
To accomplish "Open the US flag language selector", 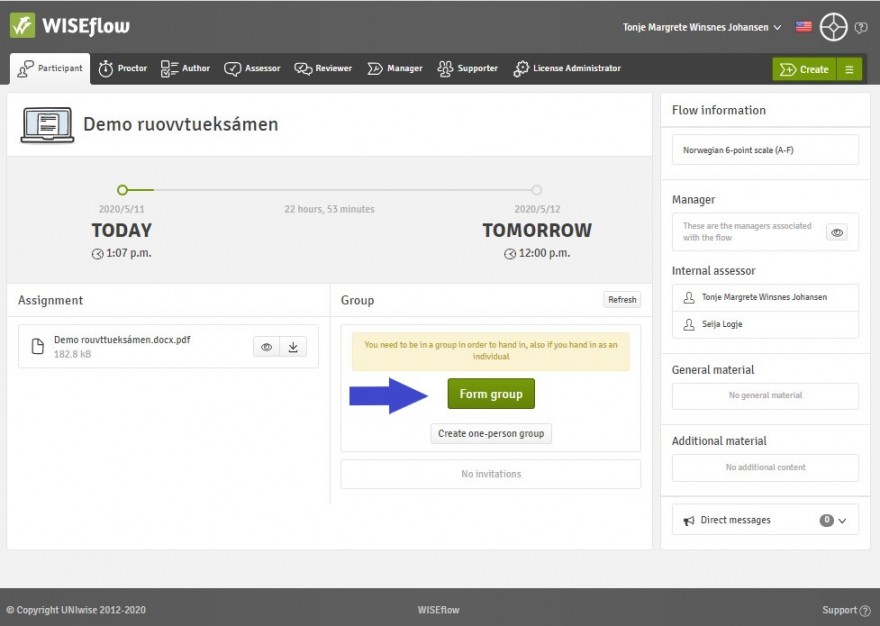I will coord(803,27).
